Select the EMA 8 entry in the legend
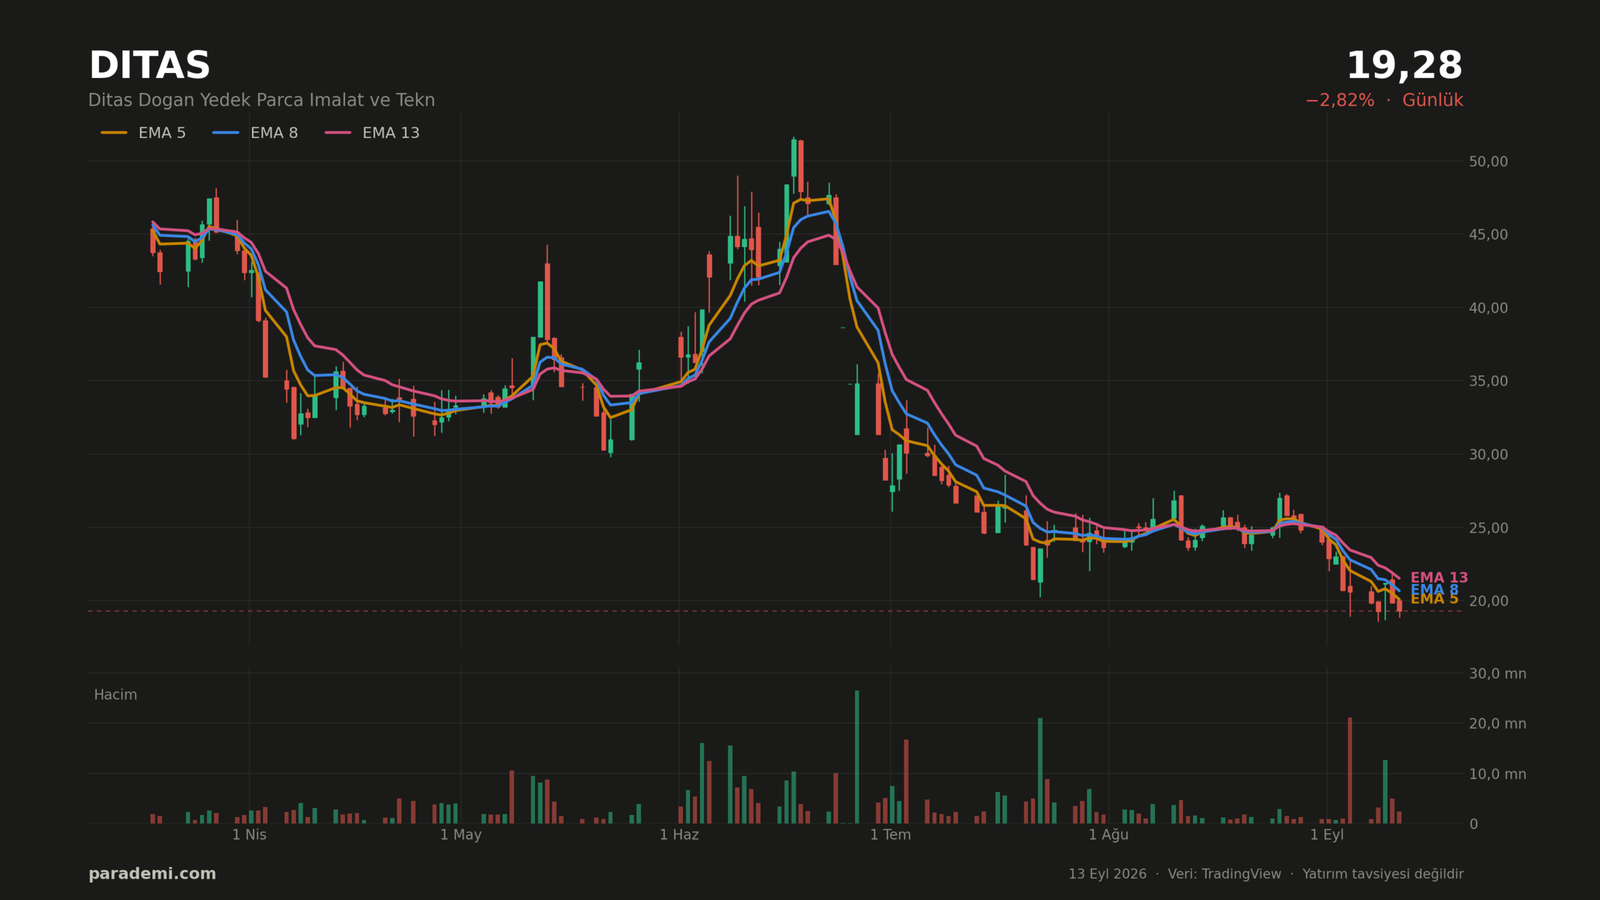The width and height of the screenshot is (1600, 900). [x=255, y=133]
